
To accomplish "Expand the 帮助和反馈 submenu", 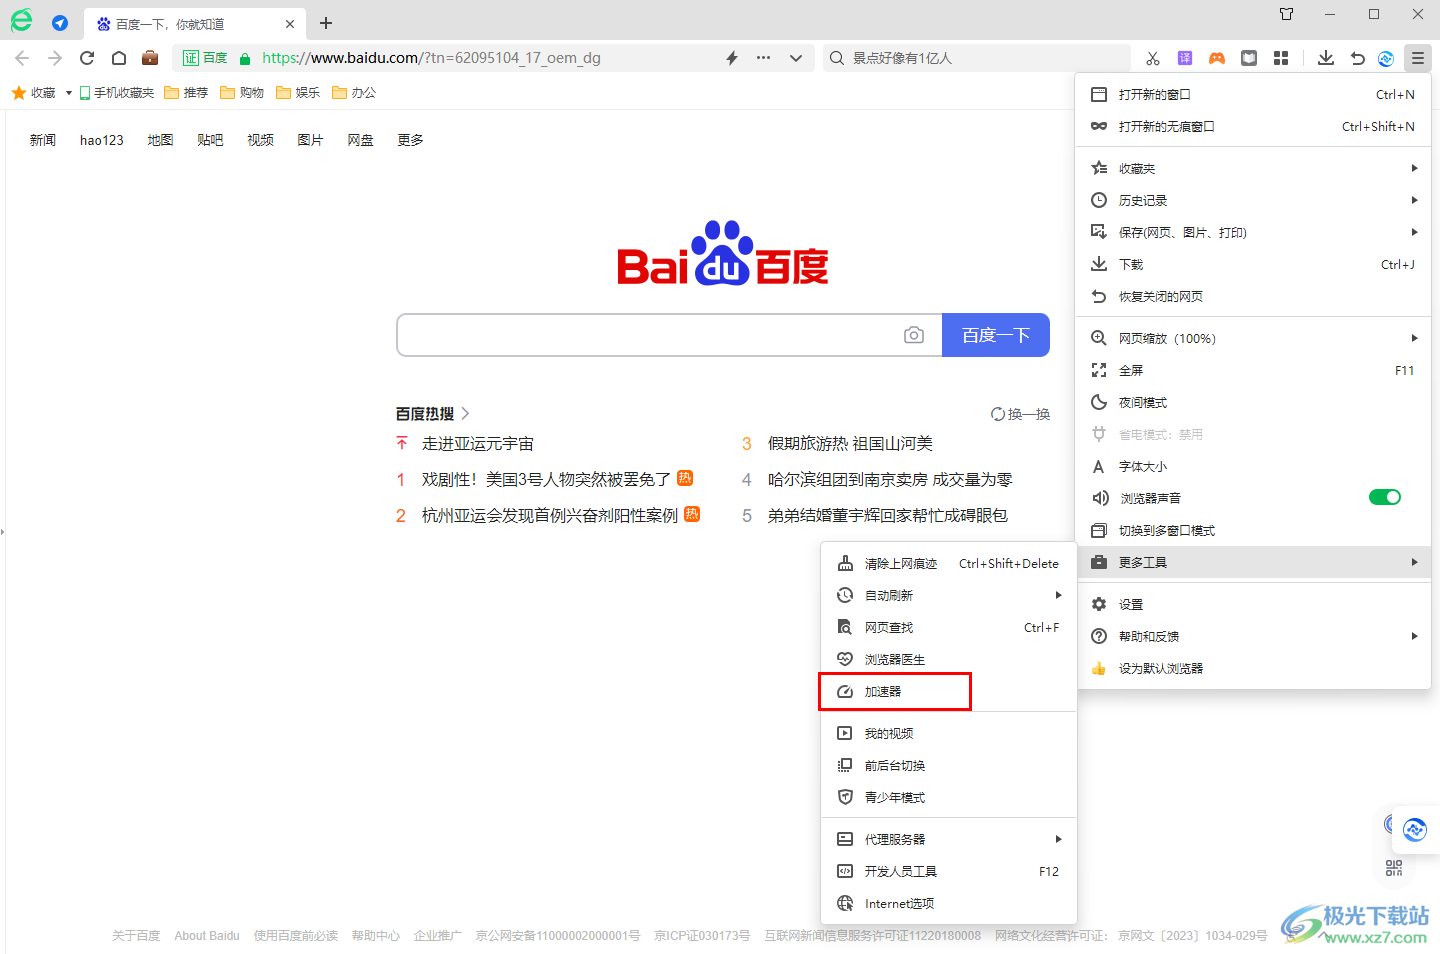I will (1253, 636).
